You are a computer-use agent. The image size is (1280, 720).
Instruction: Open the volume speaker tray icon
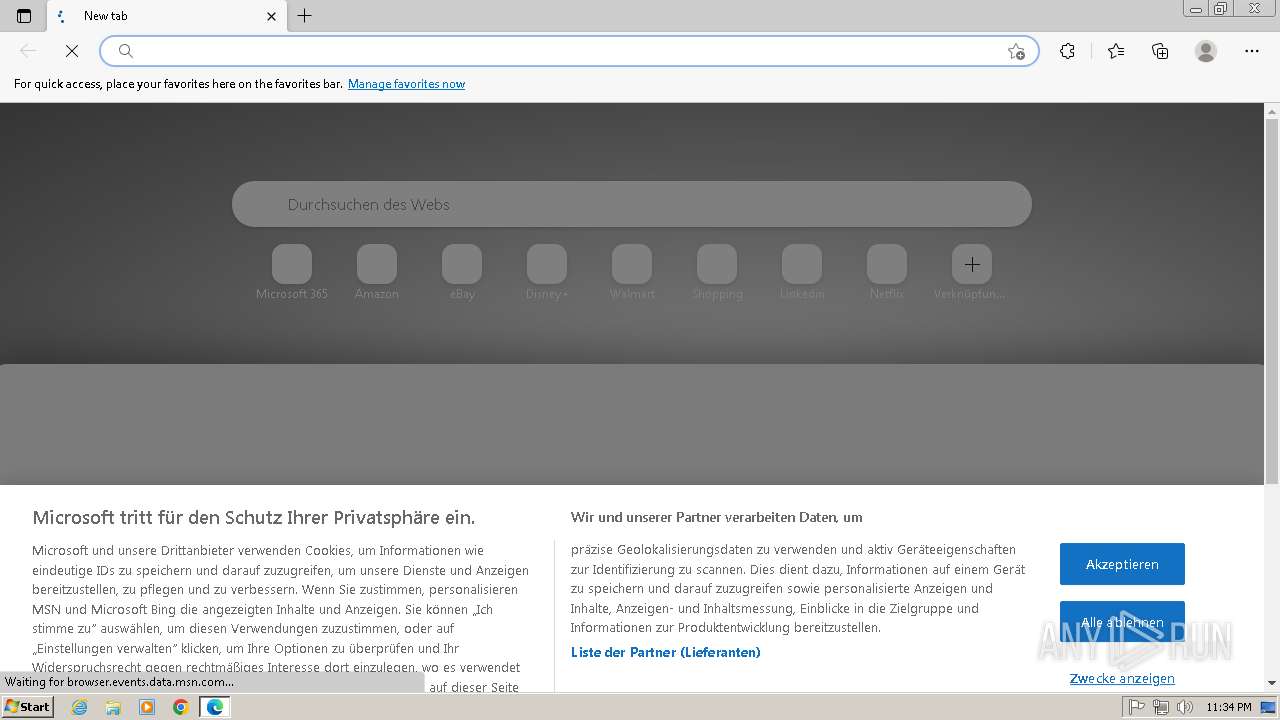pyautogui.click(x=1185, y=707)
